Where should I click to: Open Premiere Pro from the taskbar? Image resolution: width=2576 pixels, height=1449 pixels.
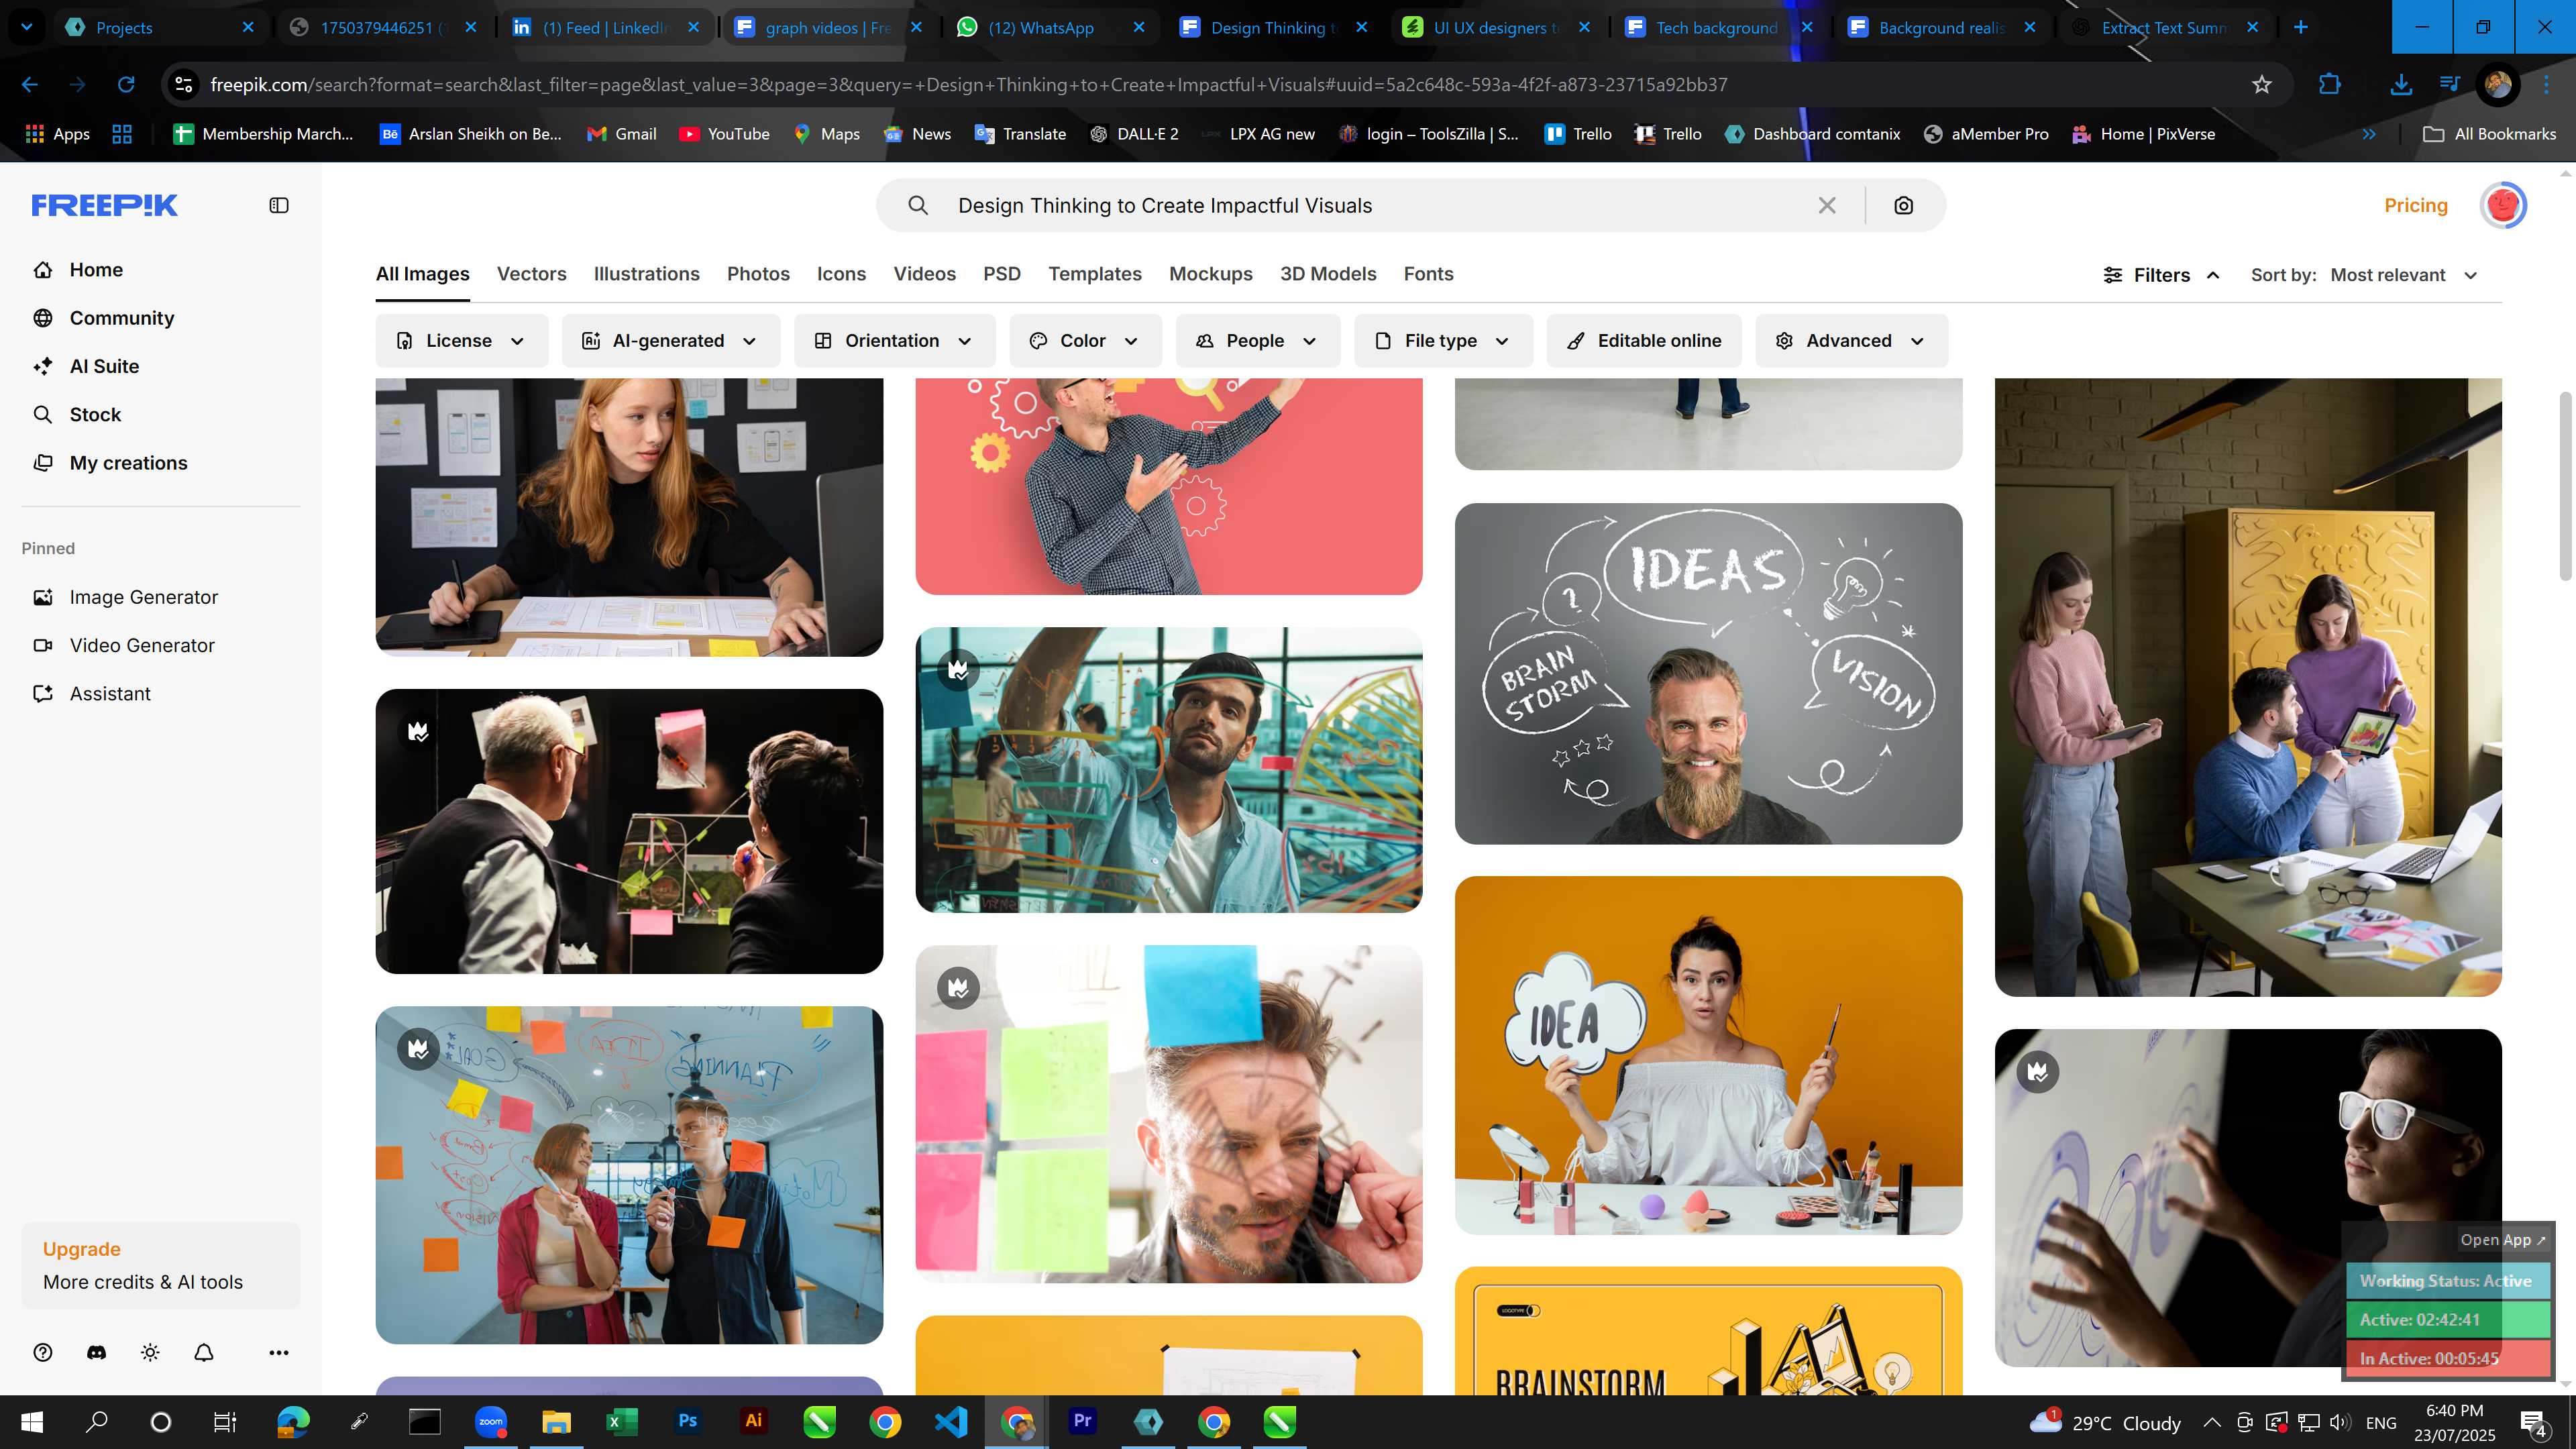coord(1082,1421)
